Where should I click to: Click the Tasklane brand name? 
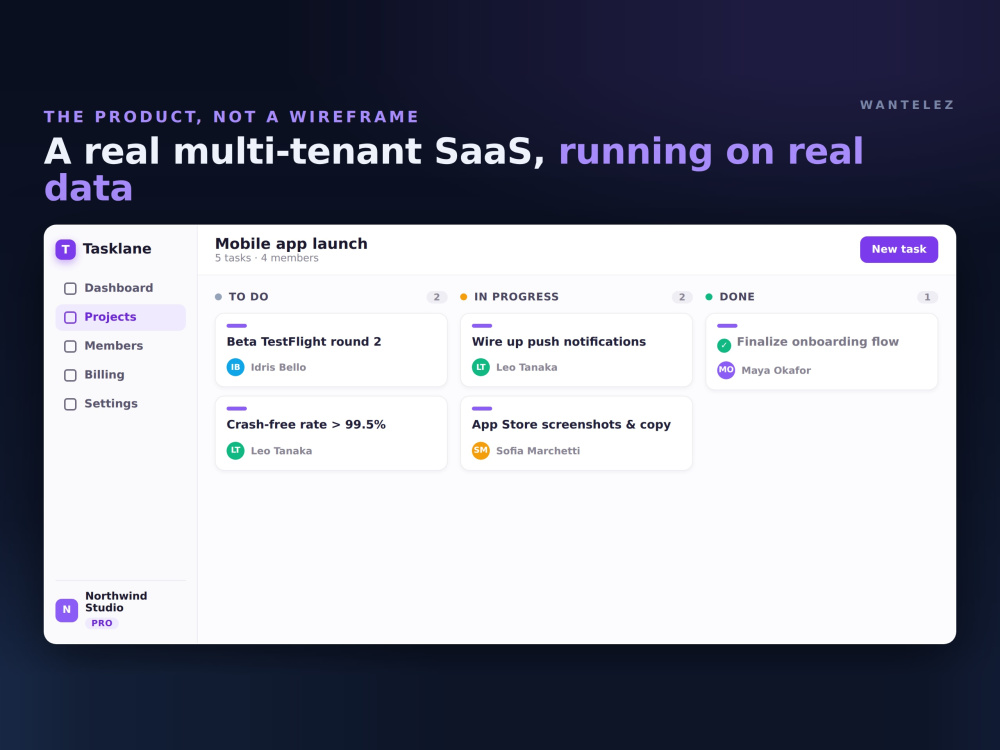[x=117, y=249]
